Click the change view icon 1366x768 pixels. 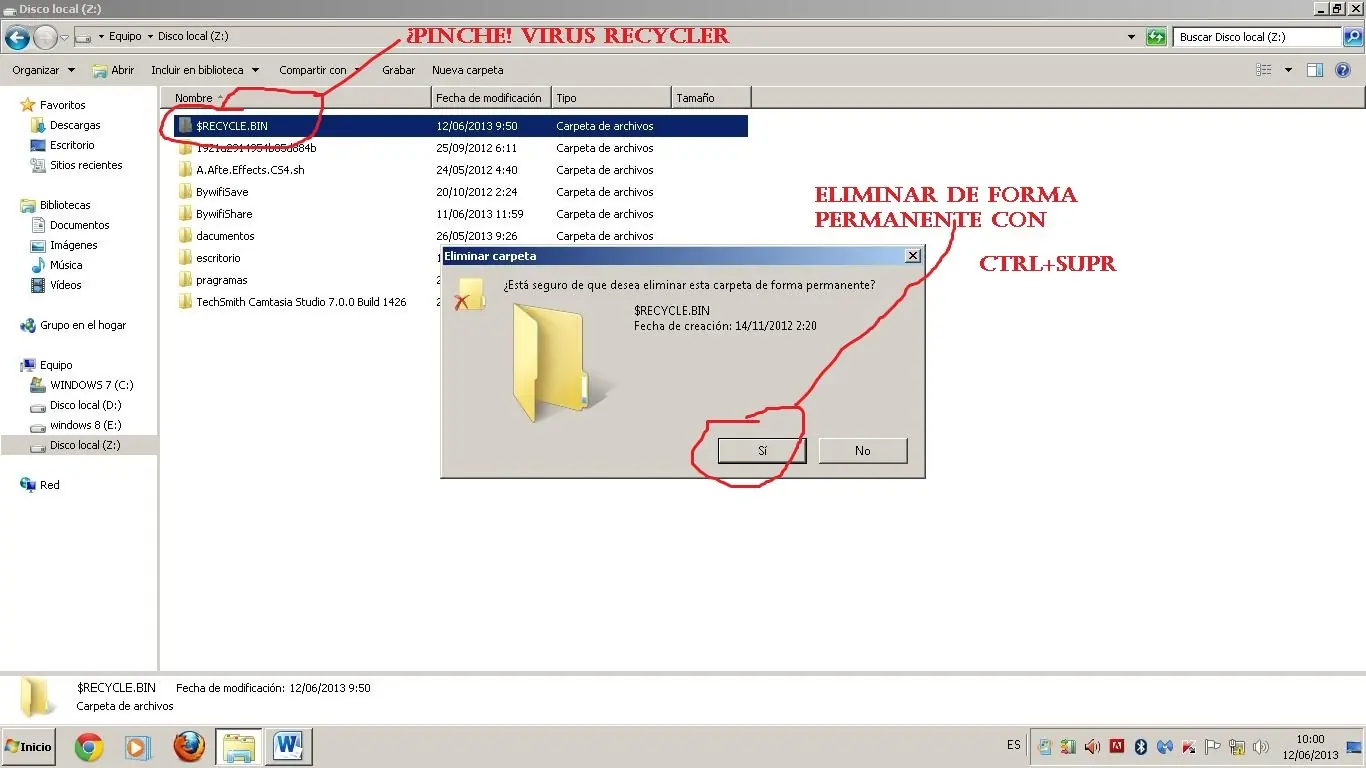pyautogui.click(x=1264, y=70)
